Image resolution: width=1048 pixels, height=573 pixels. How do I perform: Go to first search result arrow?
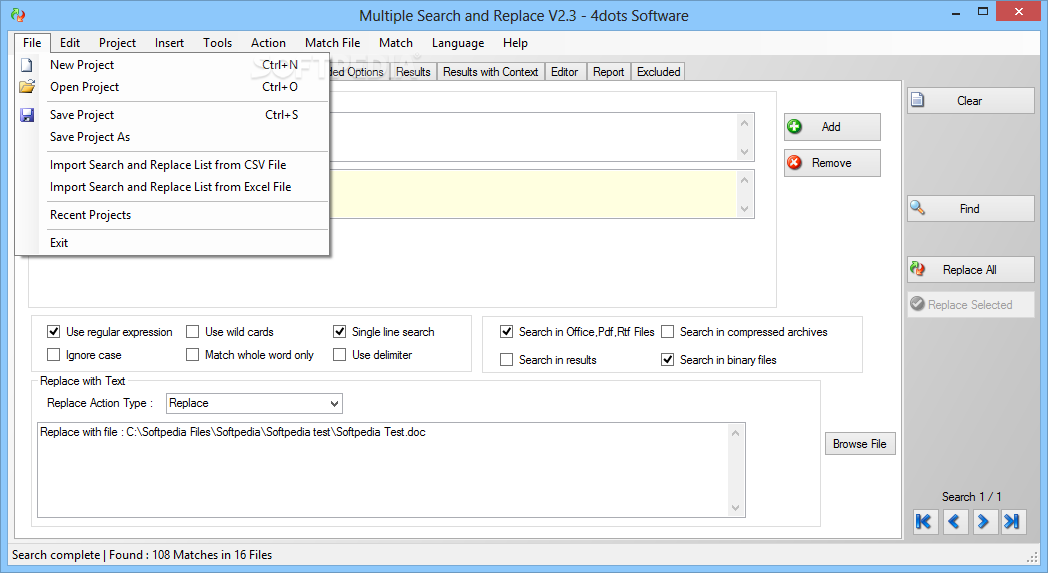pyautogui.click(x=924, y=522)
